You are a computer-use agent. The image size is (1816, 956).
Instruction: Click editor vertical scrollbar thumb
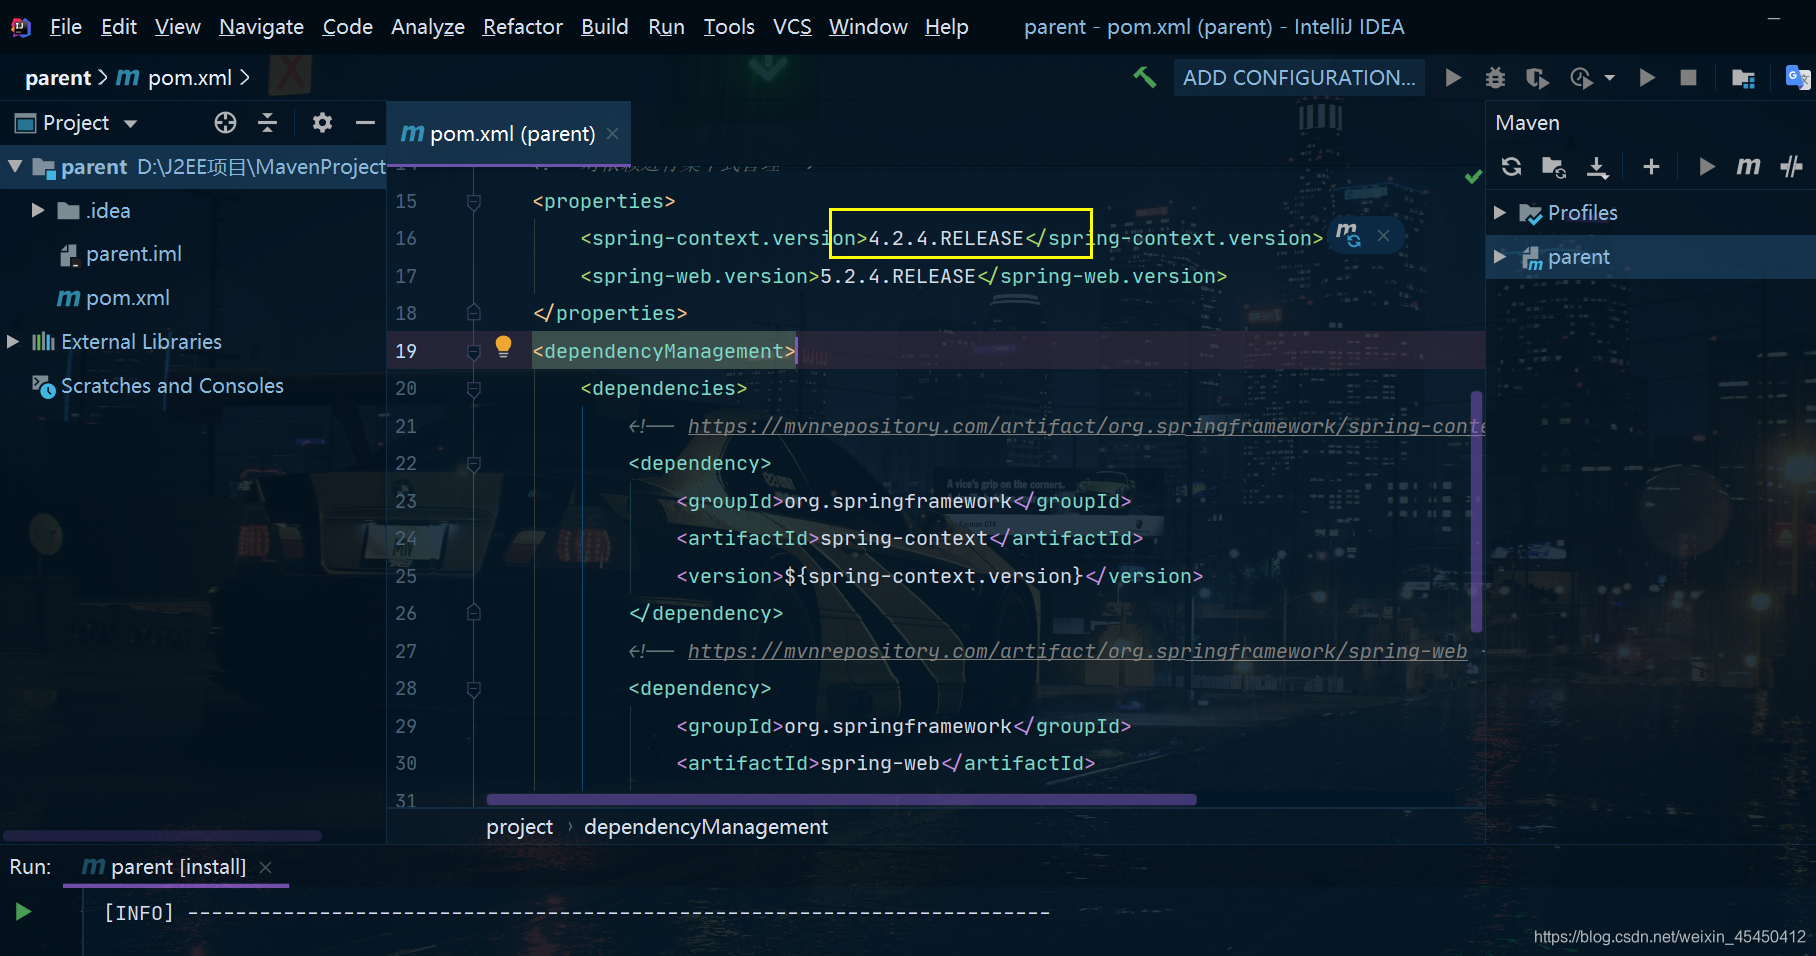[1476, 512]
